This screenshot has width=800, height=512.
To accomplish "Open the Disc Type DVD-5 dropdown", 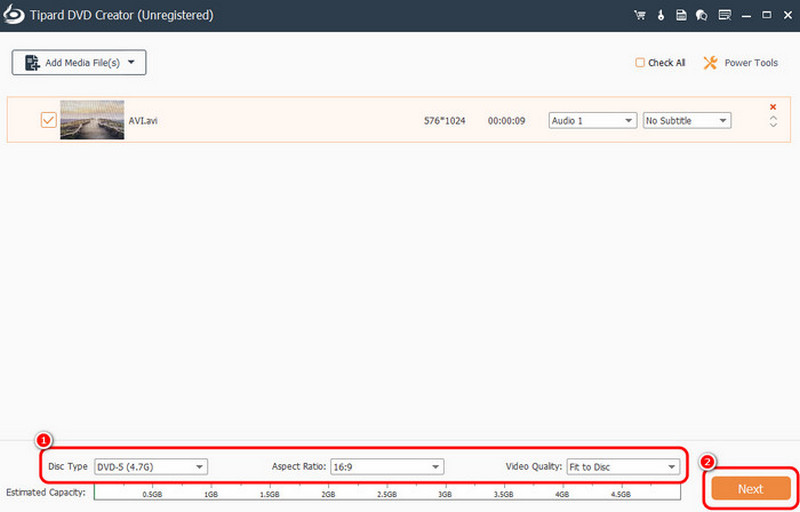I will click(151, 467).
